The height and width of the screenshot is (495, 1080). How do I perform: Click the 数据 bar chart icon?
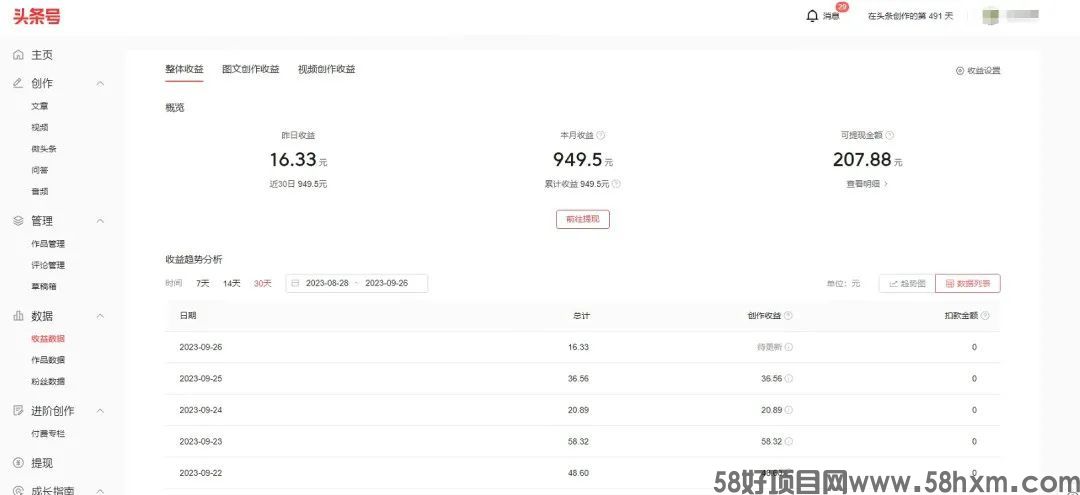19,316
